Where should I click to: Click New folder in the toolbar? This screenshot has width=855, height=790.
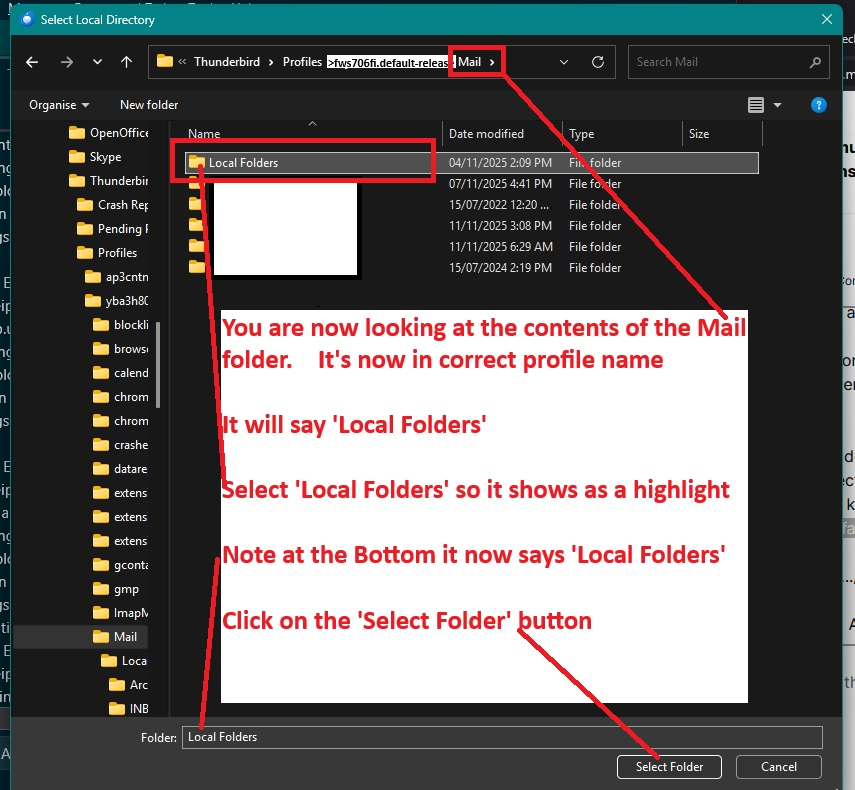pyautogui.click(x=149, y=105)
